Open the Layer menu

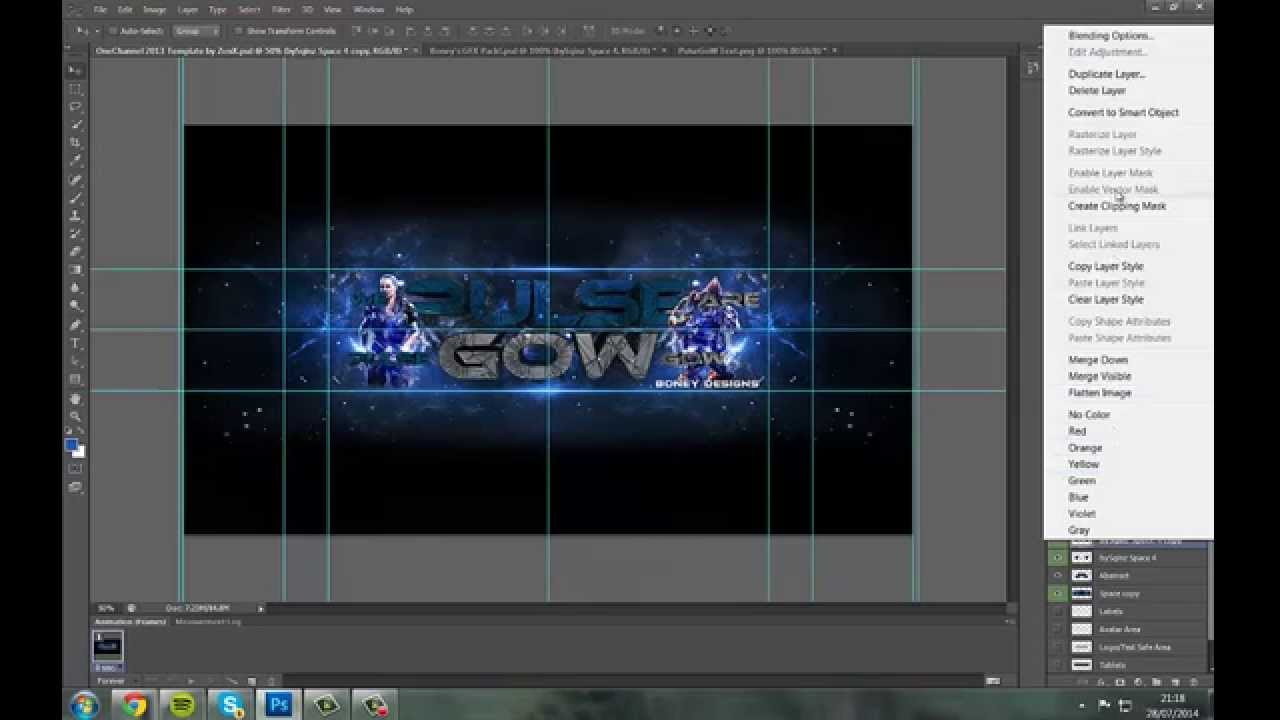(x=187, y=10)
